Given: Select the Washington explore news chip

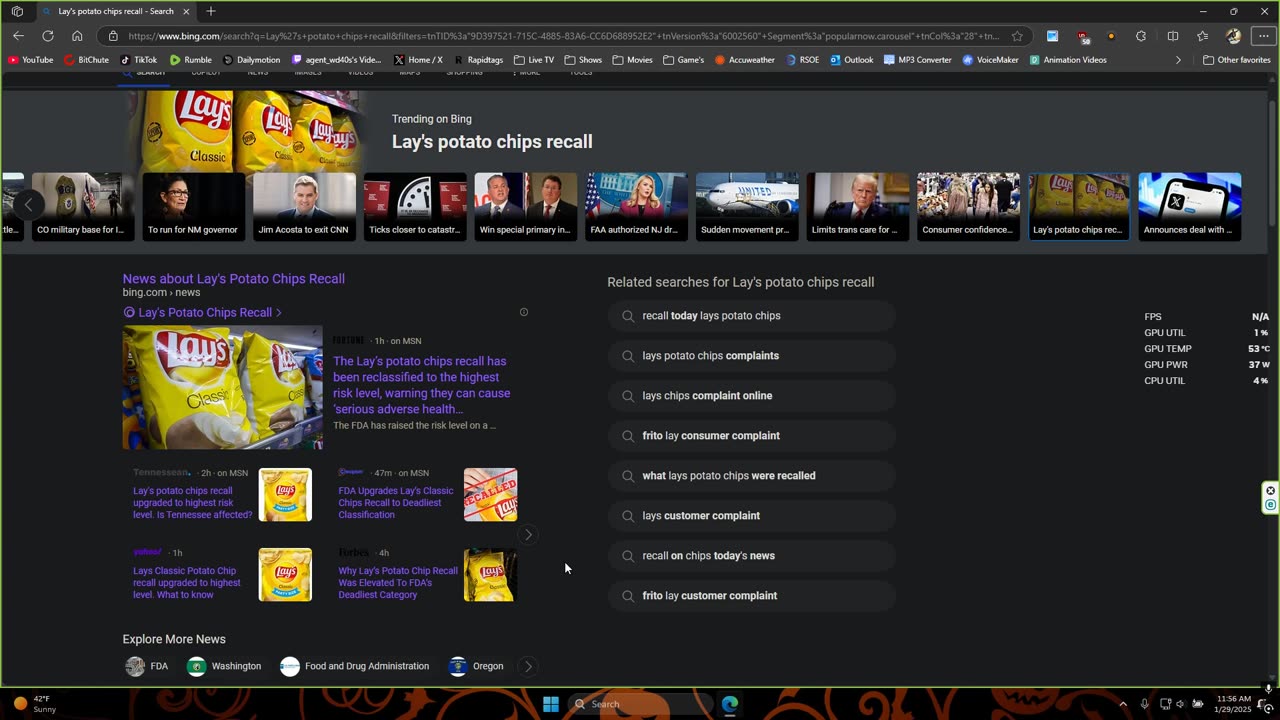Looking at the screenshot, I should [225, 666].
